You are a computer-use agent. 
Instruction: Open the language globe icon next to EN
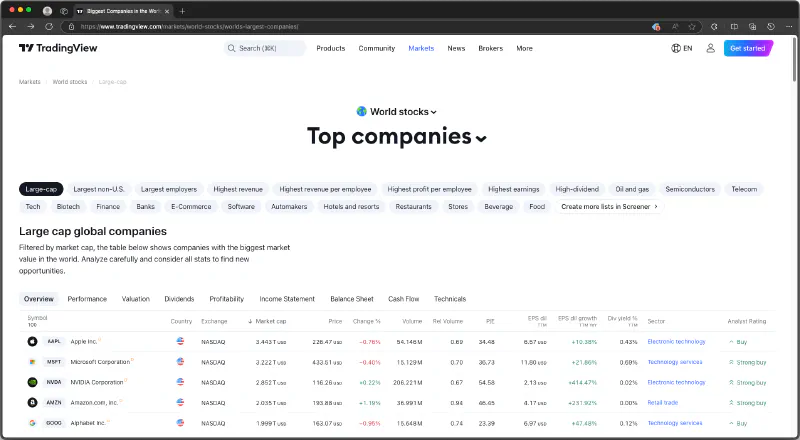click(x=676, y=48)
